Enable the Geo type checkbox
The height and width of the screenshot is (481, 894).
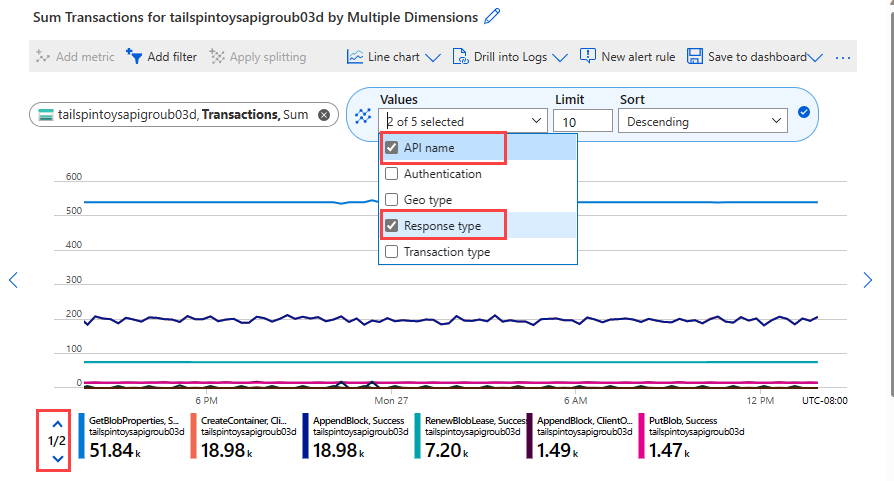click(392, 200)
